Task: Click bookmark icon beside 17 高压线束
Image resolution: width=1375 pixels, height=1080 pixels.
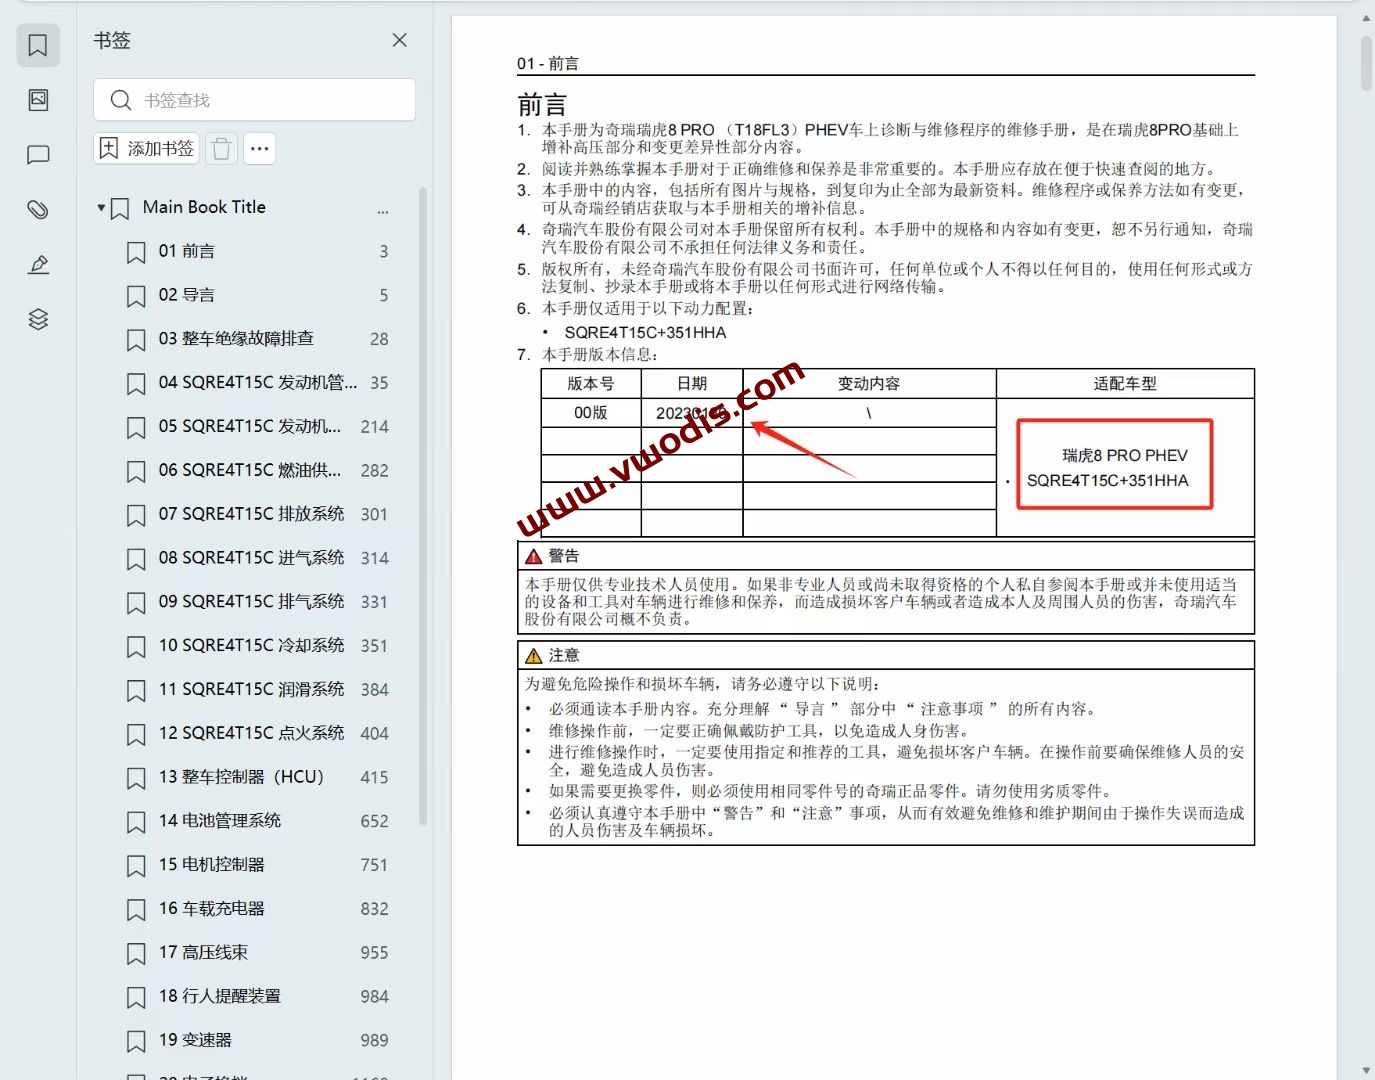Action: (x=136, y=954)
